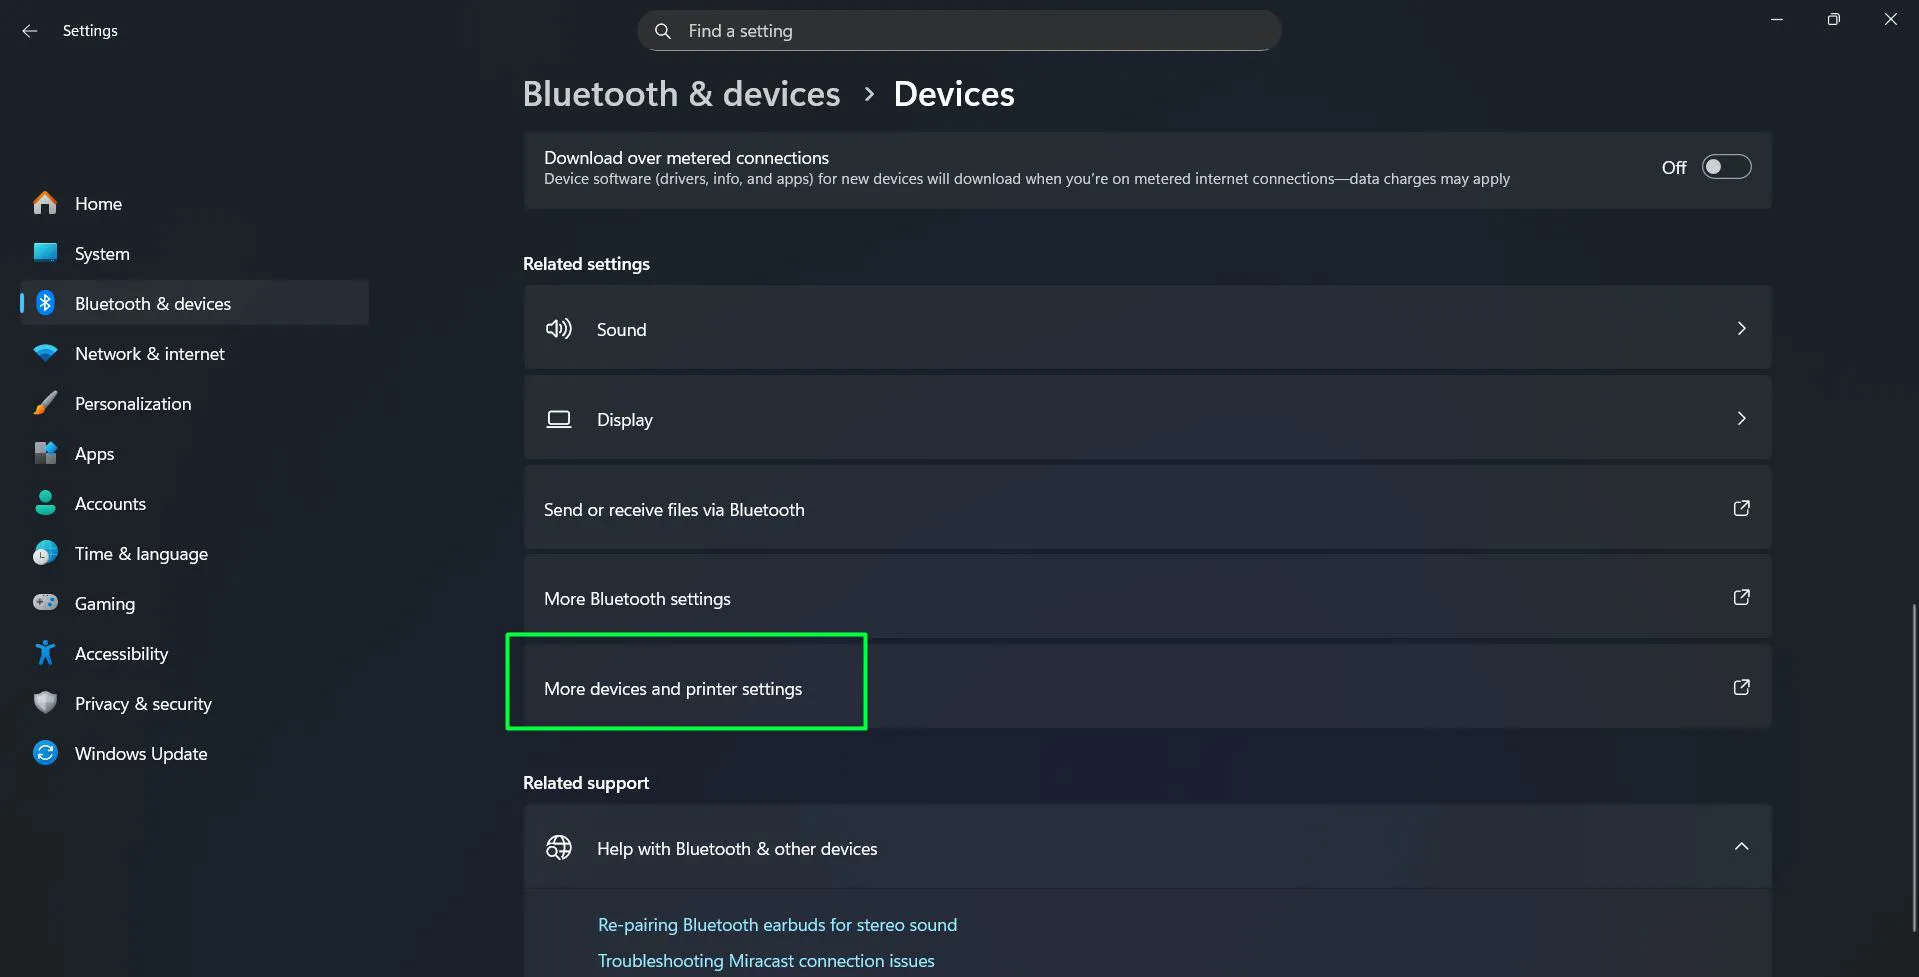Click the Find a setting search box
The image size is (1919, 977).
[957, 30]
